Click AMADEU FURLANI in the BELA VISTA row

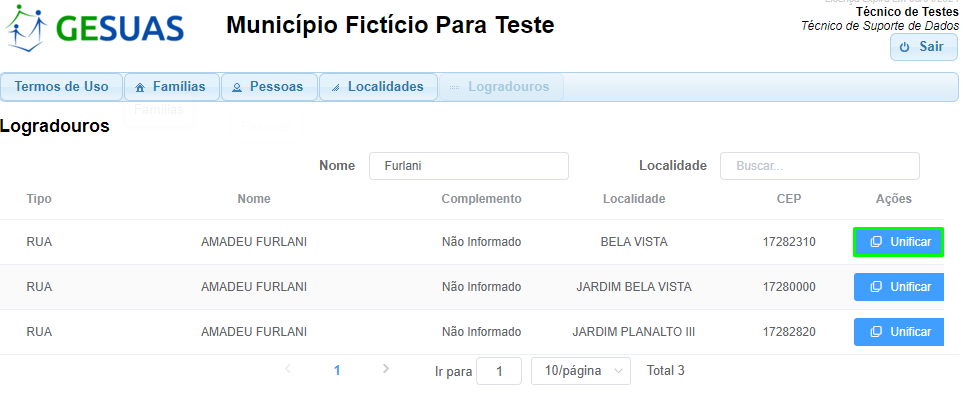point(254,242)
